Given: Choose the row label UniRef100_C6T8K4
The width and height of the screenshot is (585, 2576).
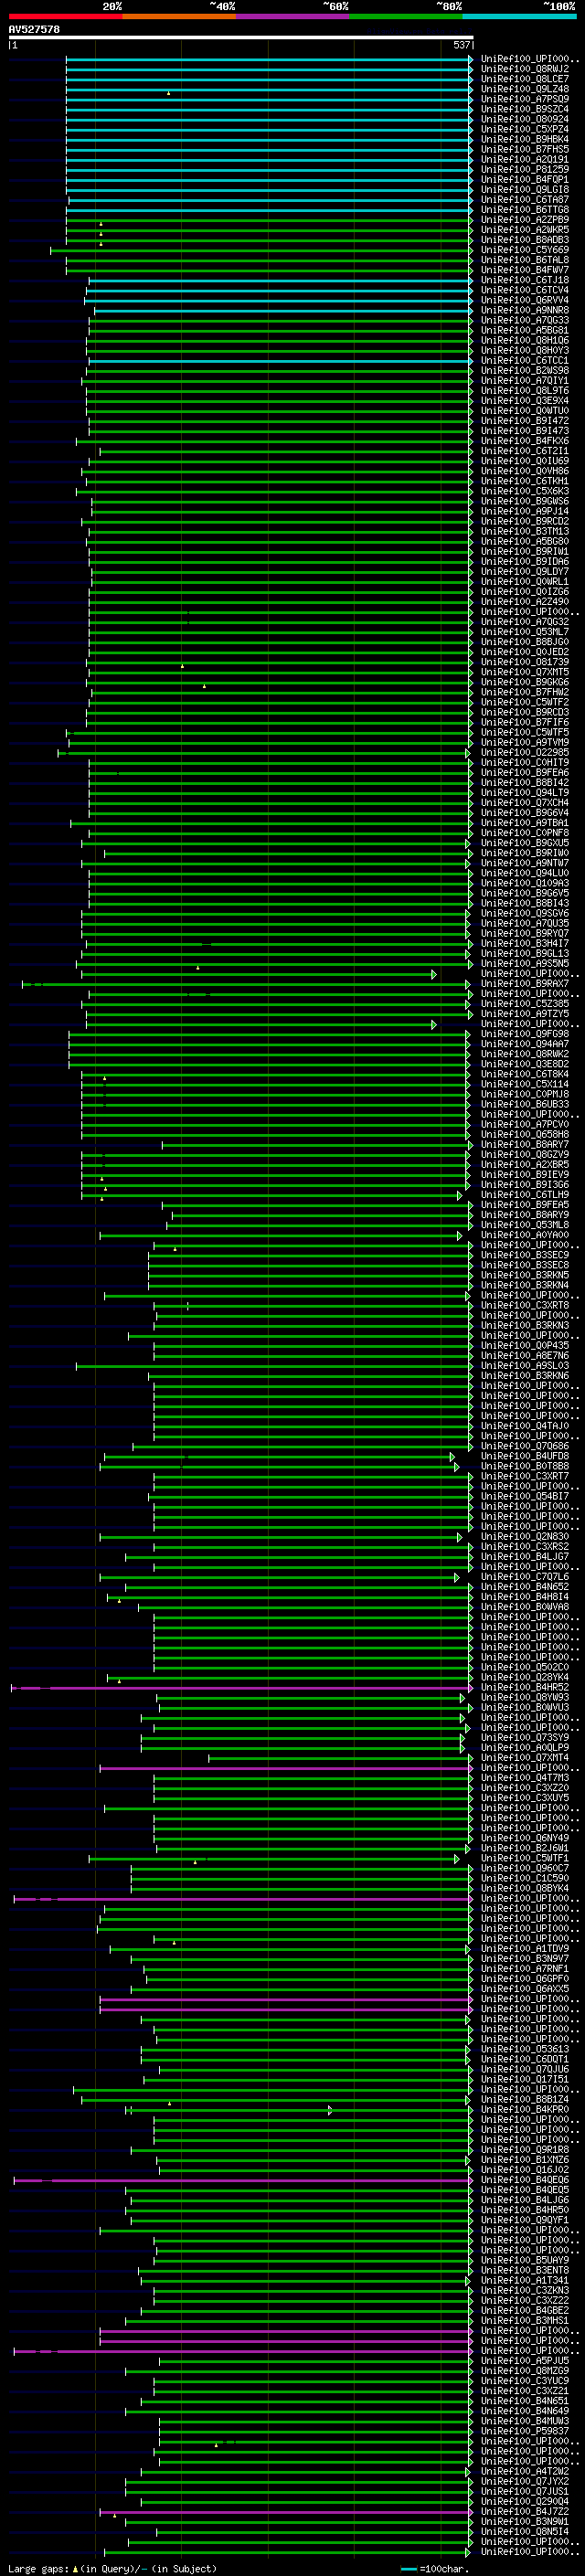Looking at the screenshot, I should point(525,1074).
